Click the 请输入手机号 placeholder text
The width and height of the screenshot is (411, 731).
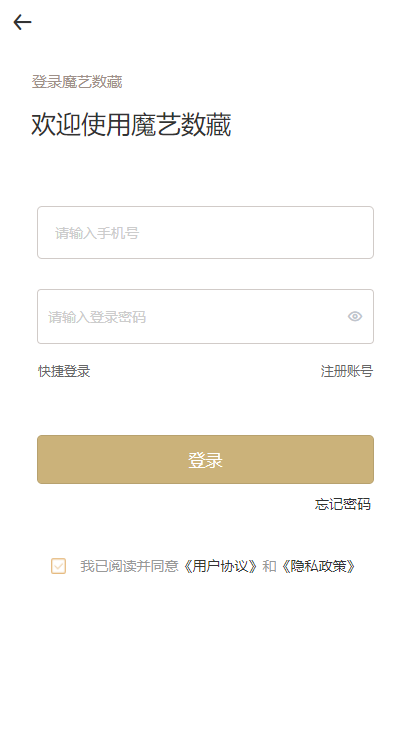97,233
